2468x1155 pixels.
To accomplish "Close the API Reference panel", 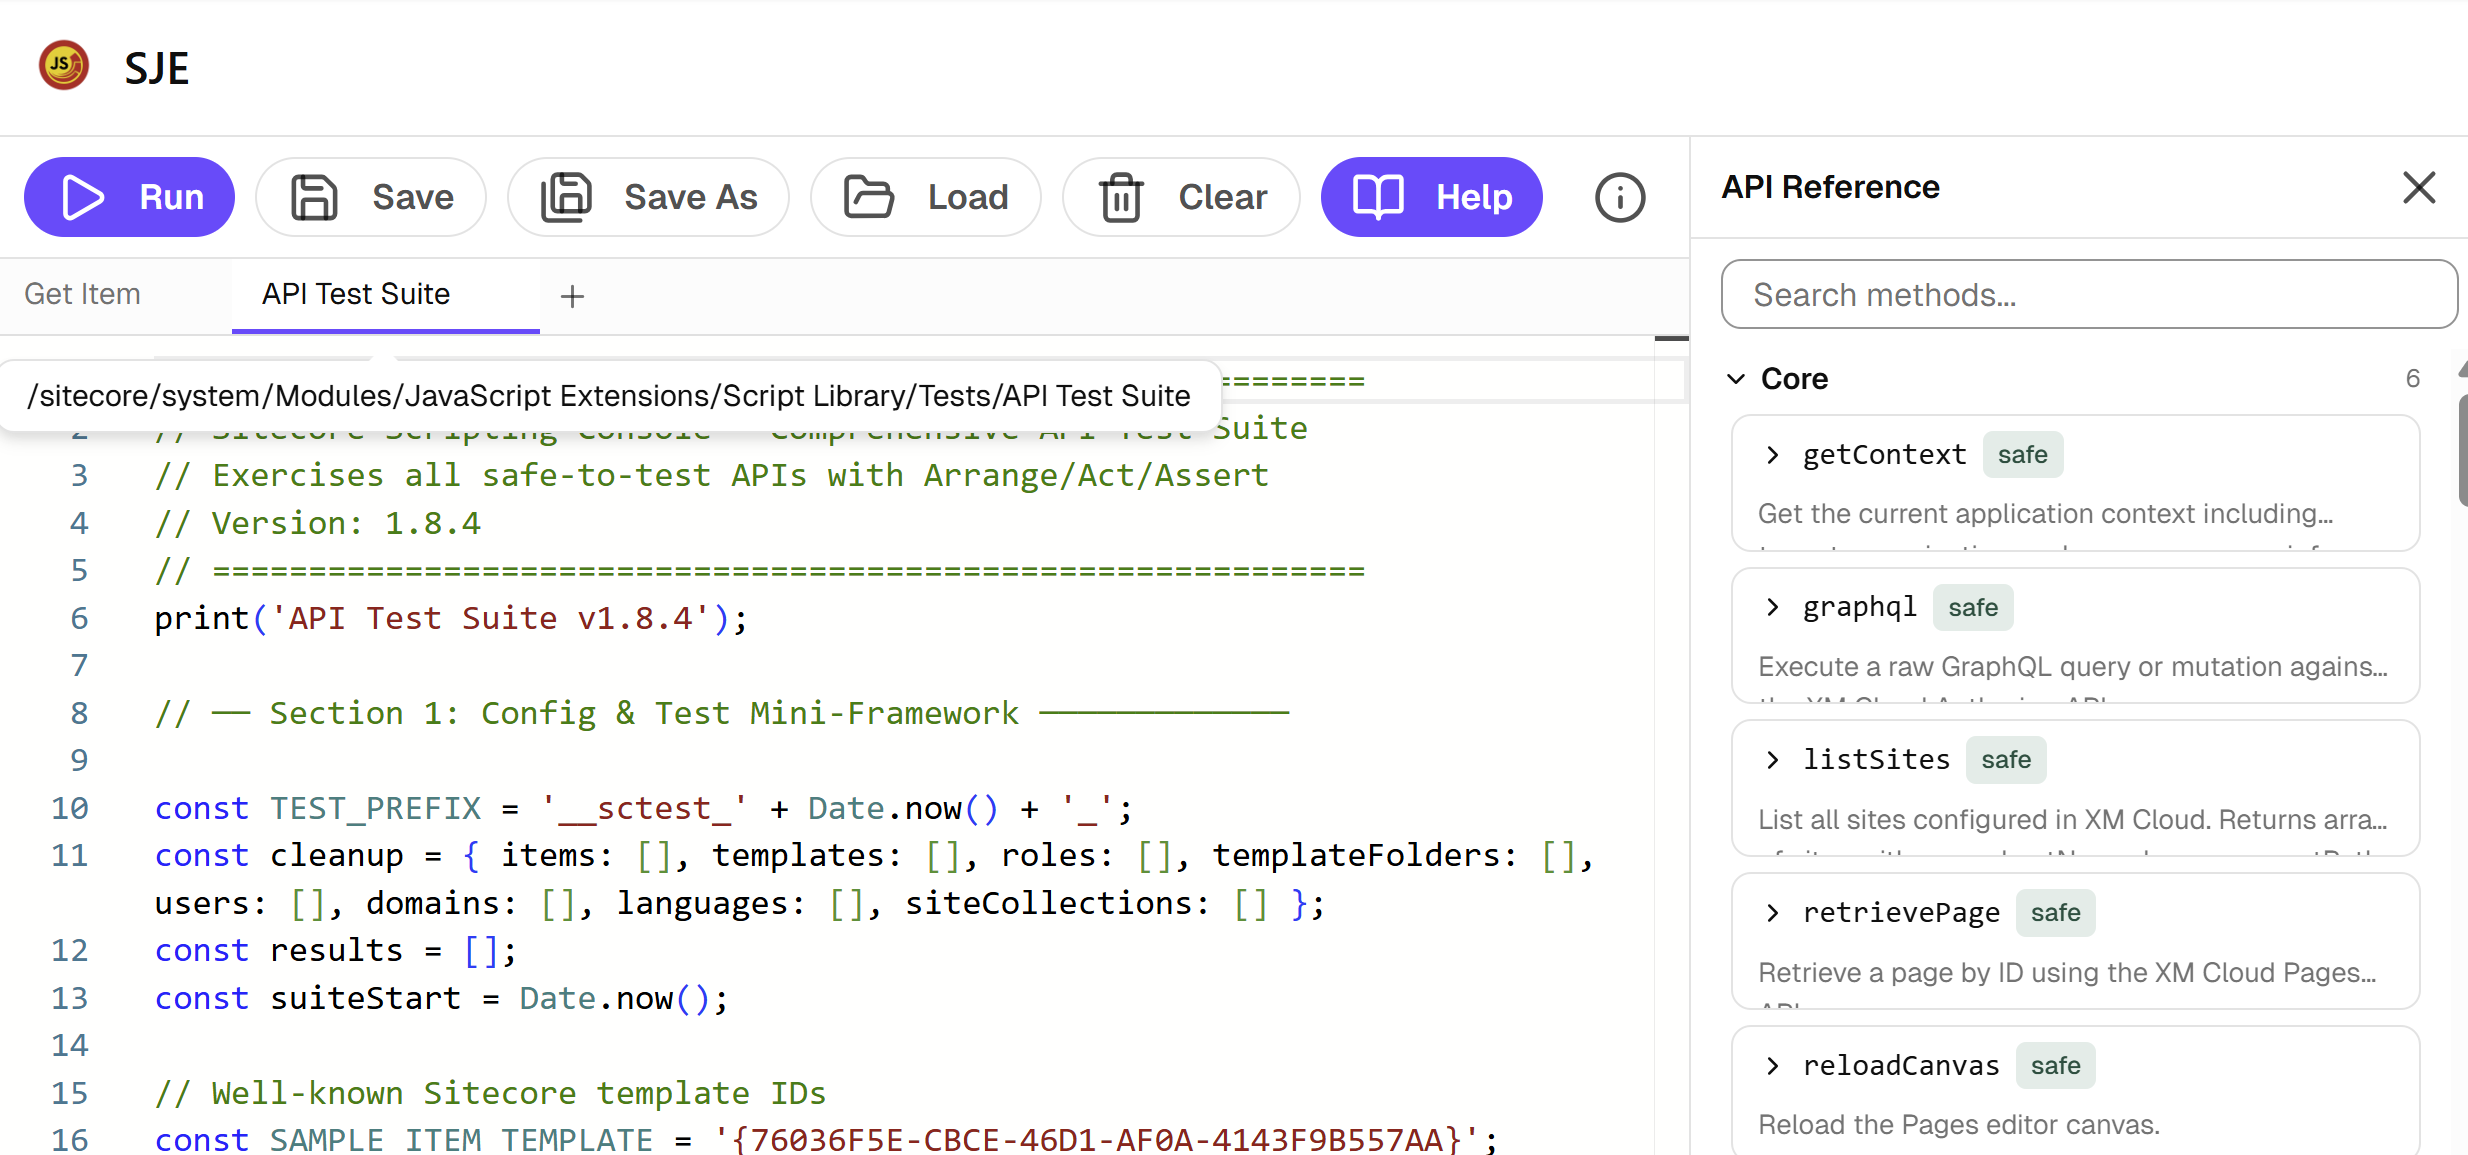I will coord(2418,188).
